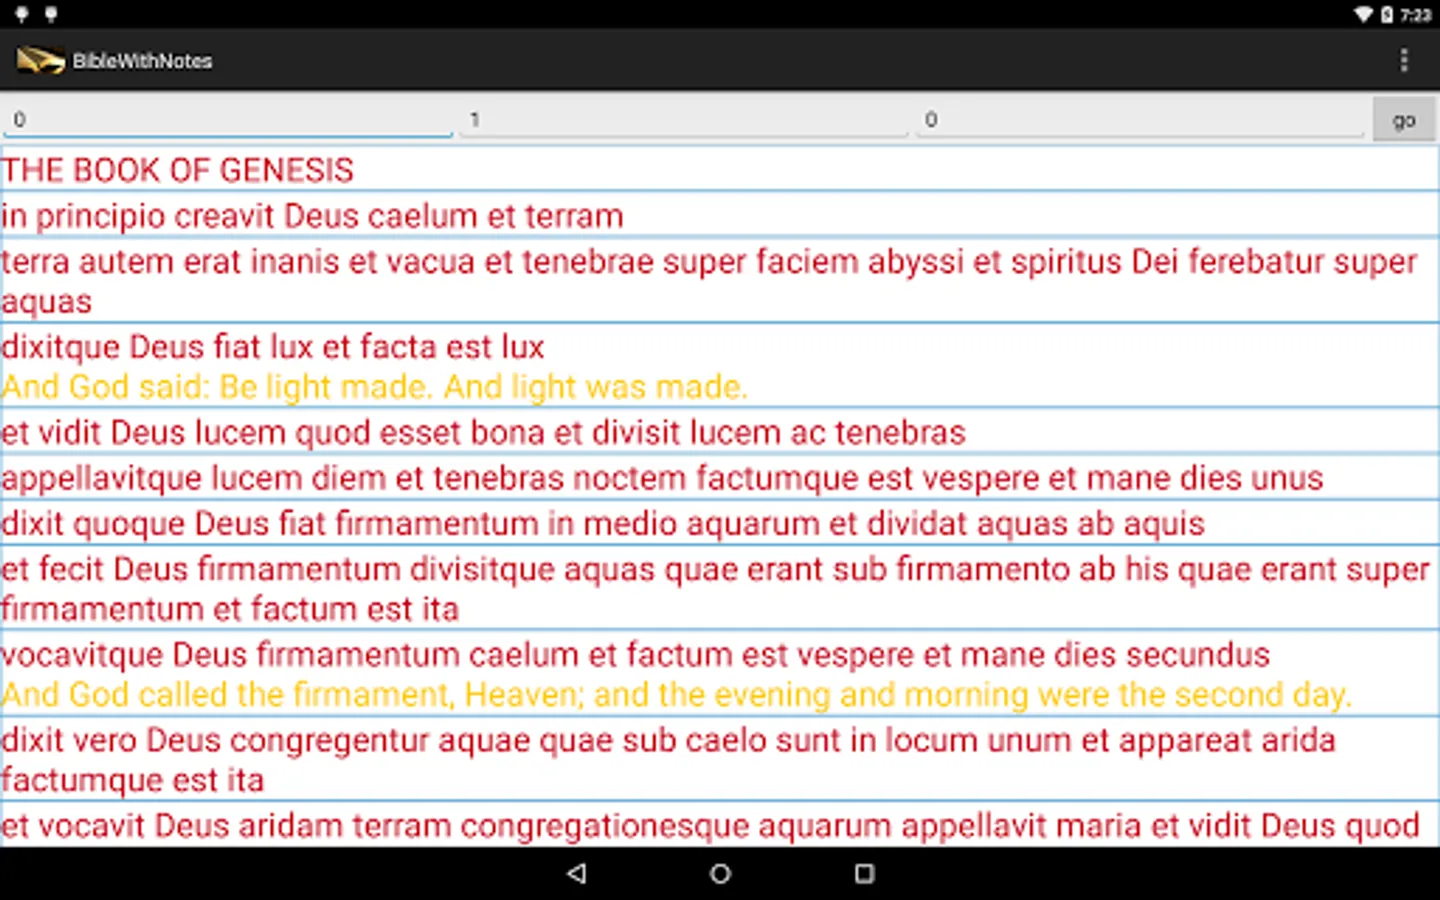Viewport: 1440px width, 900px height.
Task: Tap the note 'And God said: Be light made'
Action: [375, 387]
